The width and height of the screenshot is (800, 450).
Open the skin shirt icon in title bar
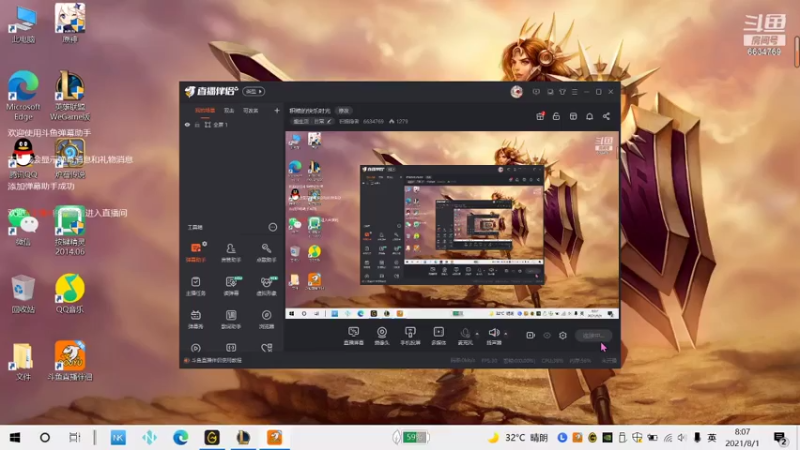(x=562, y=92)
